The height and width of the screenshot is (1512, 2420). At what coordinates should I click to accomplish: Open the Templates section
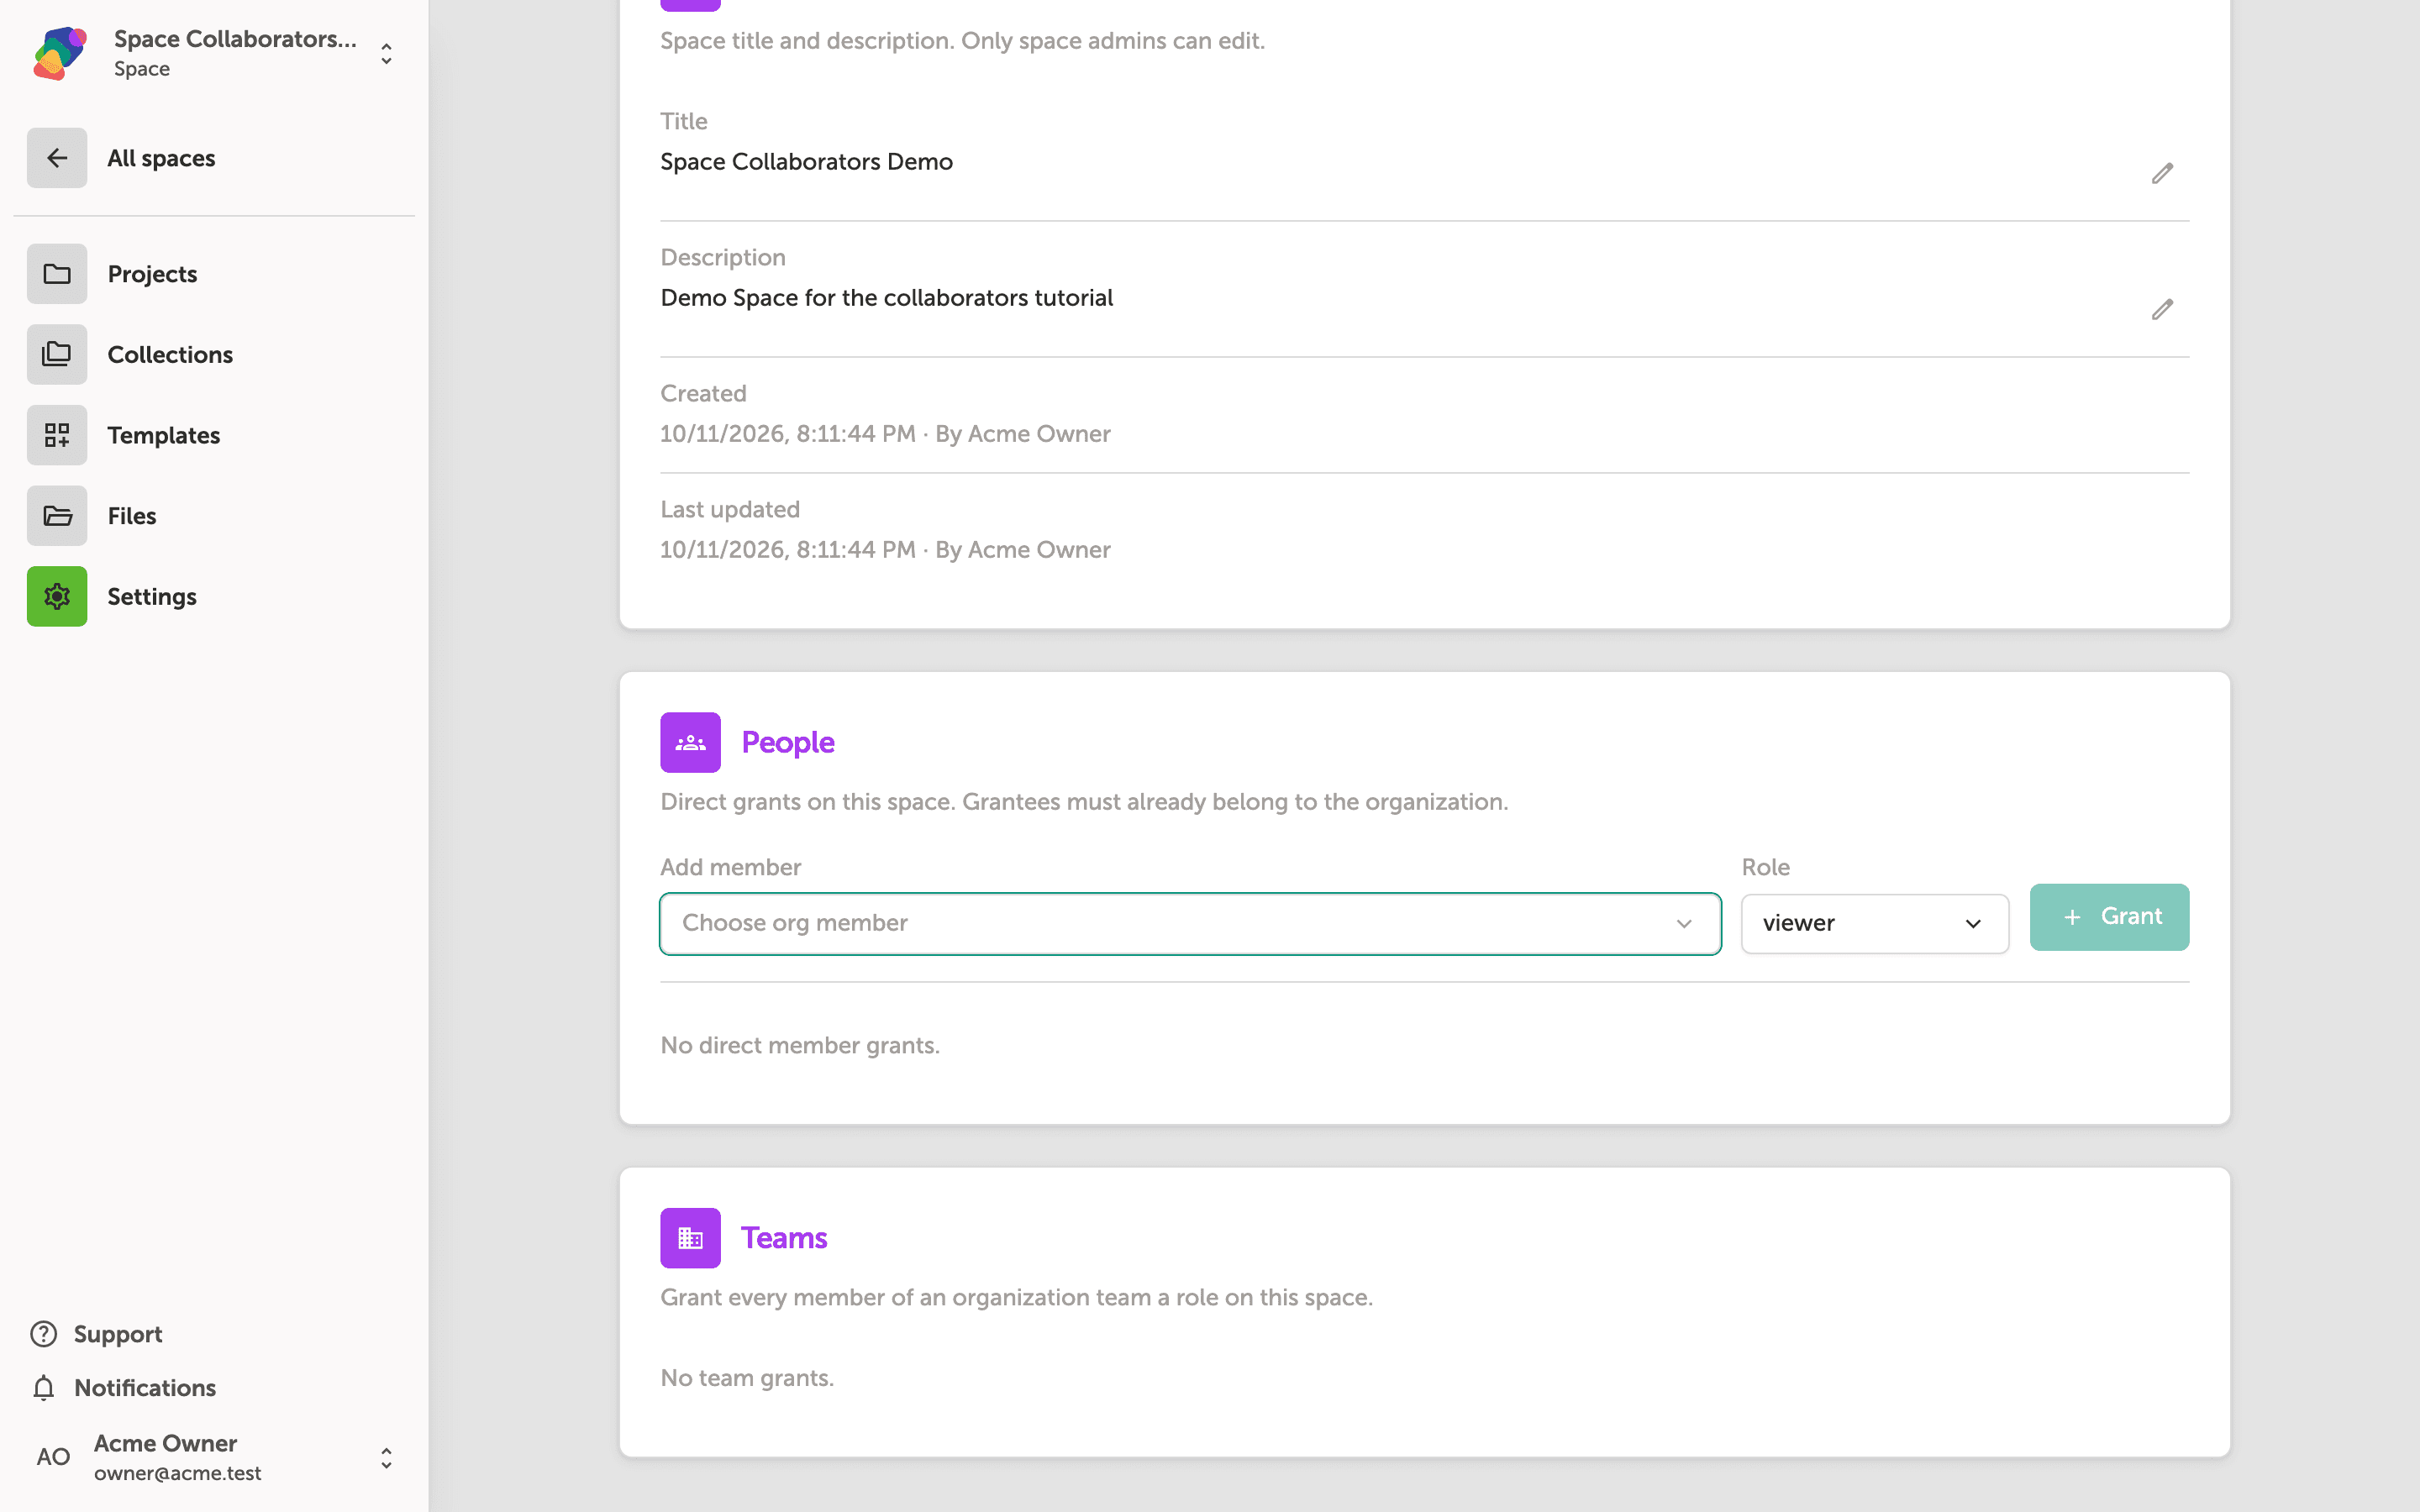point(163,435)
